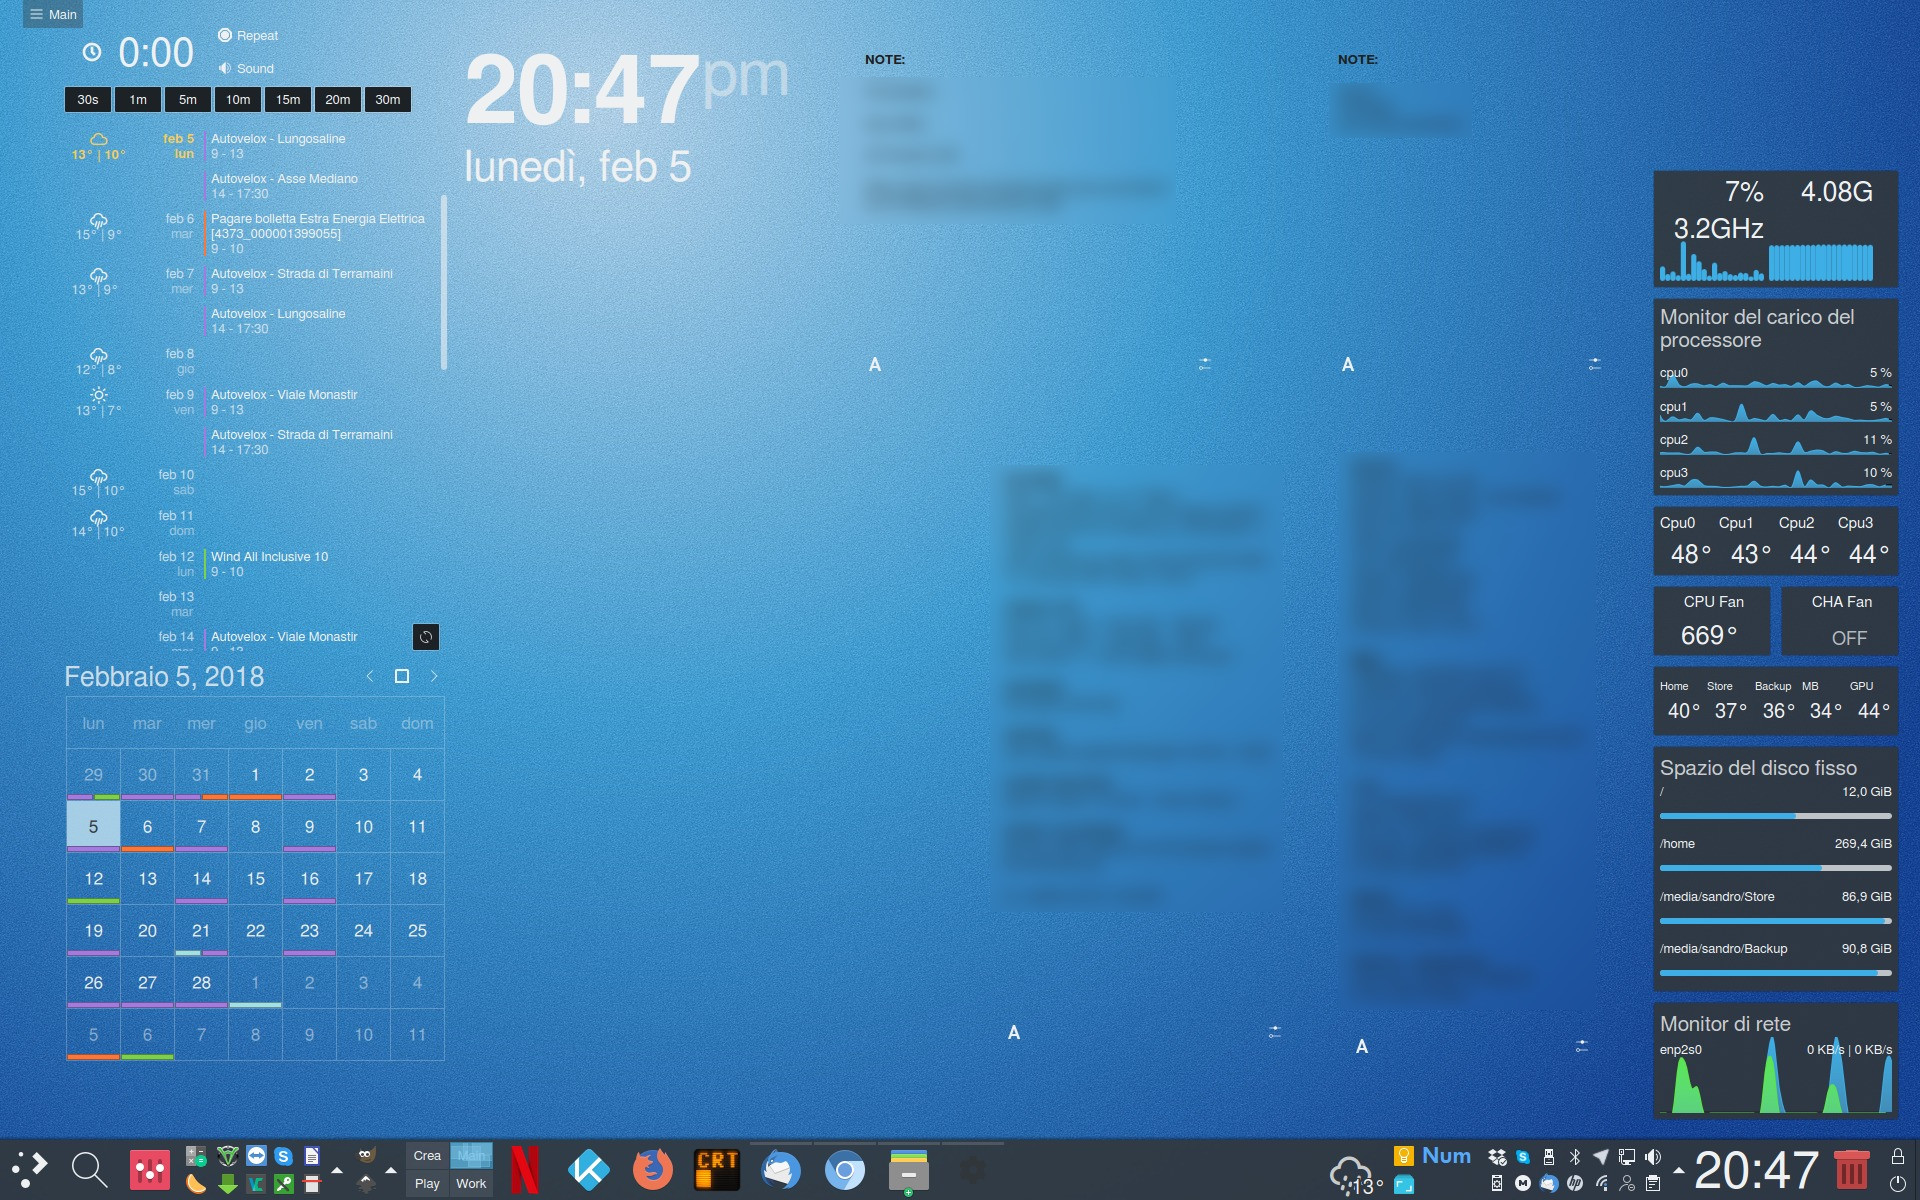
Task: Open the pink mixer application icon
Action: (150, 1170)
